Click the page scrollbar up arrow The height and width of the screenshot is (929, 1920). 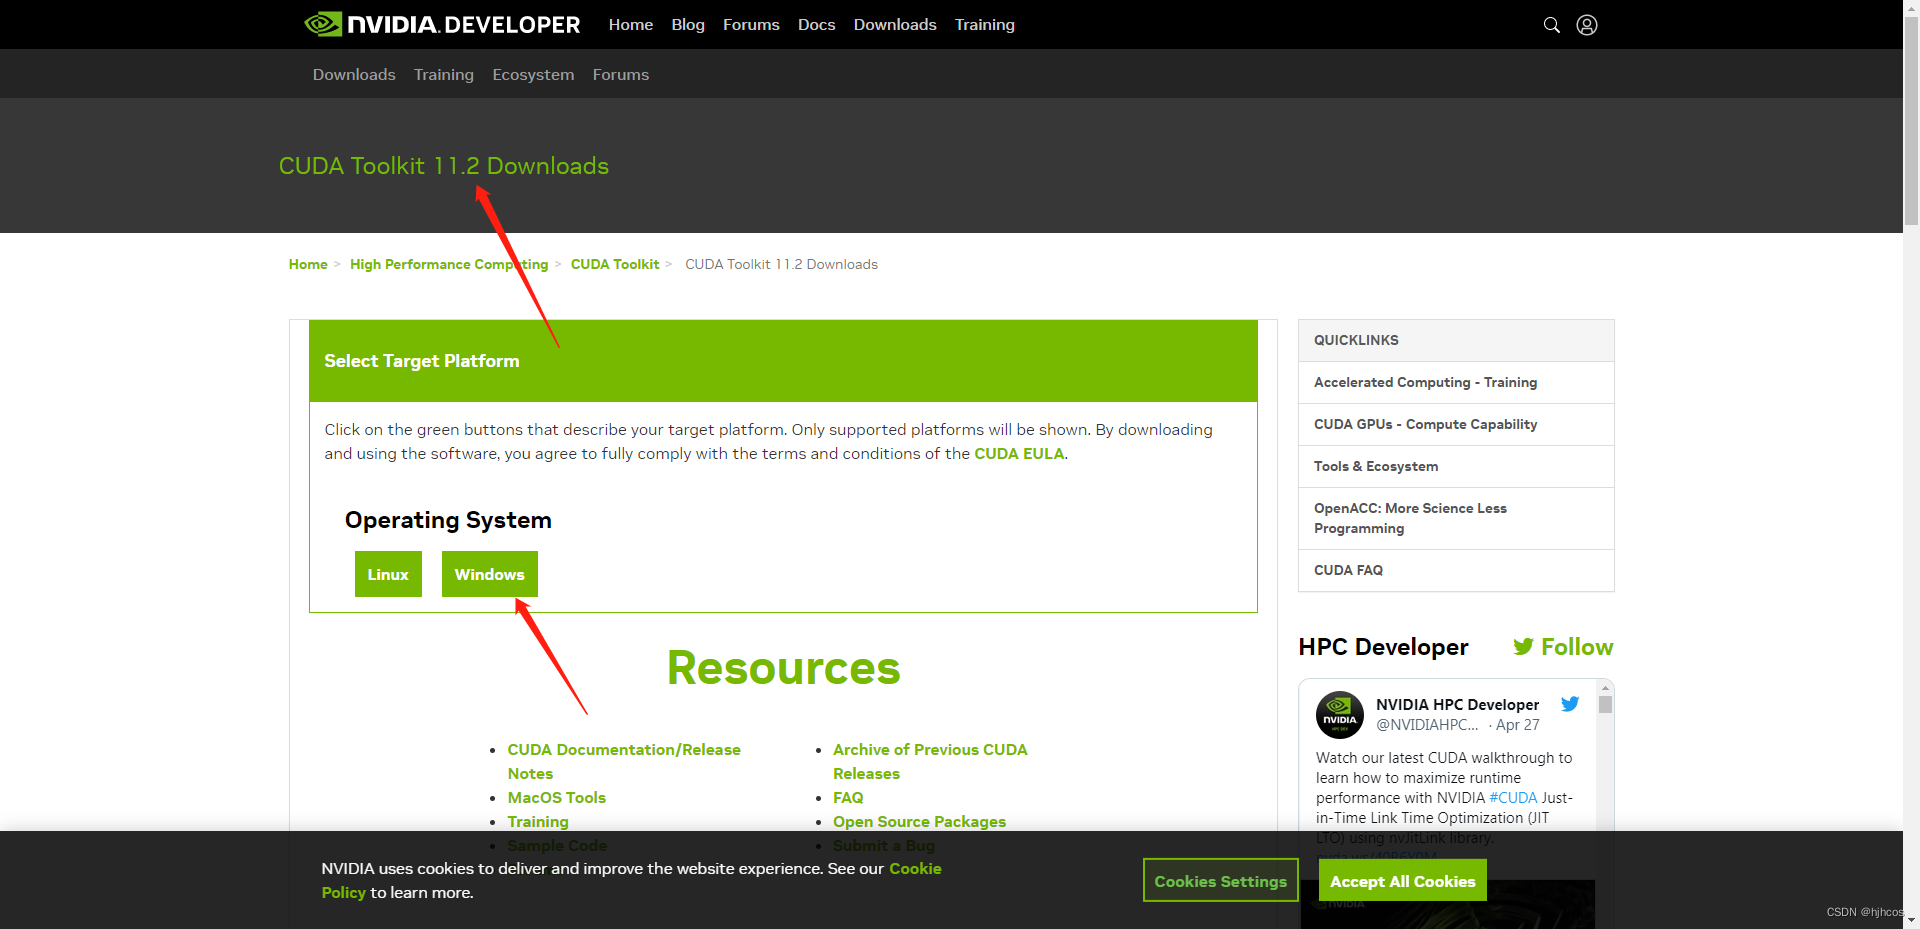point(1911,7)
